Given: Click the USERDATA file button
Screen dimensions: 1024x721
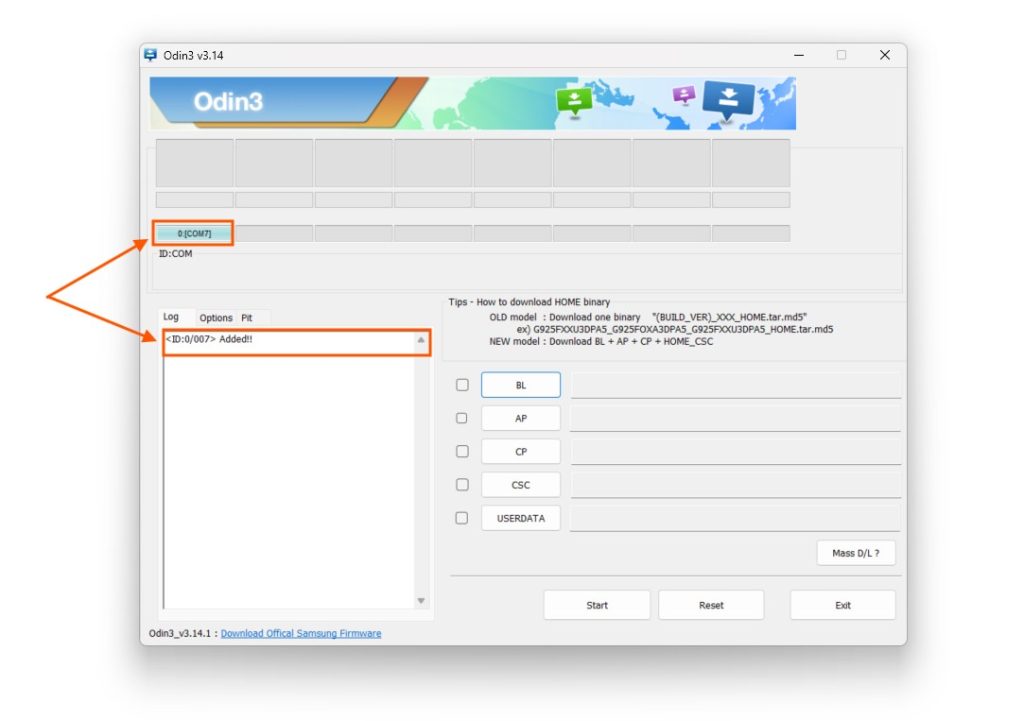Looking at the screenshot, I should [520, 519].
